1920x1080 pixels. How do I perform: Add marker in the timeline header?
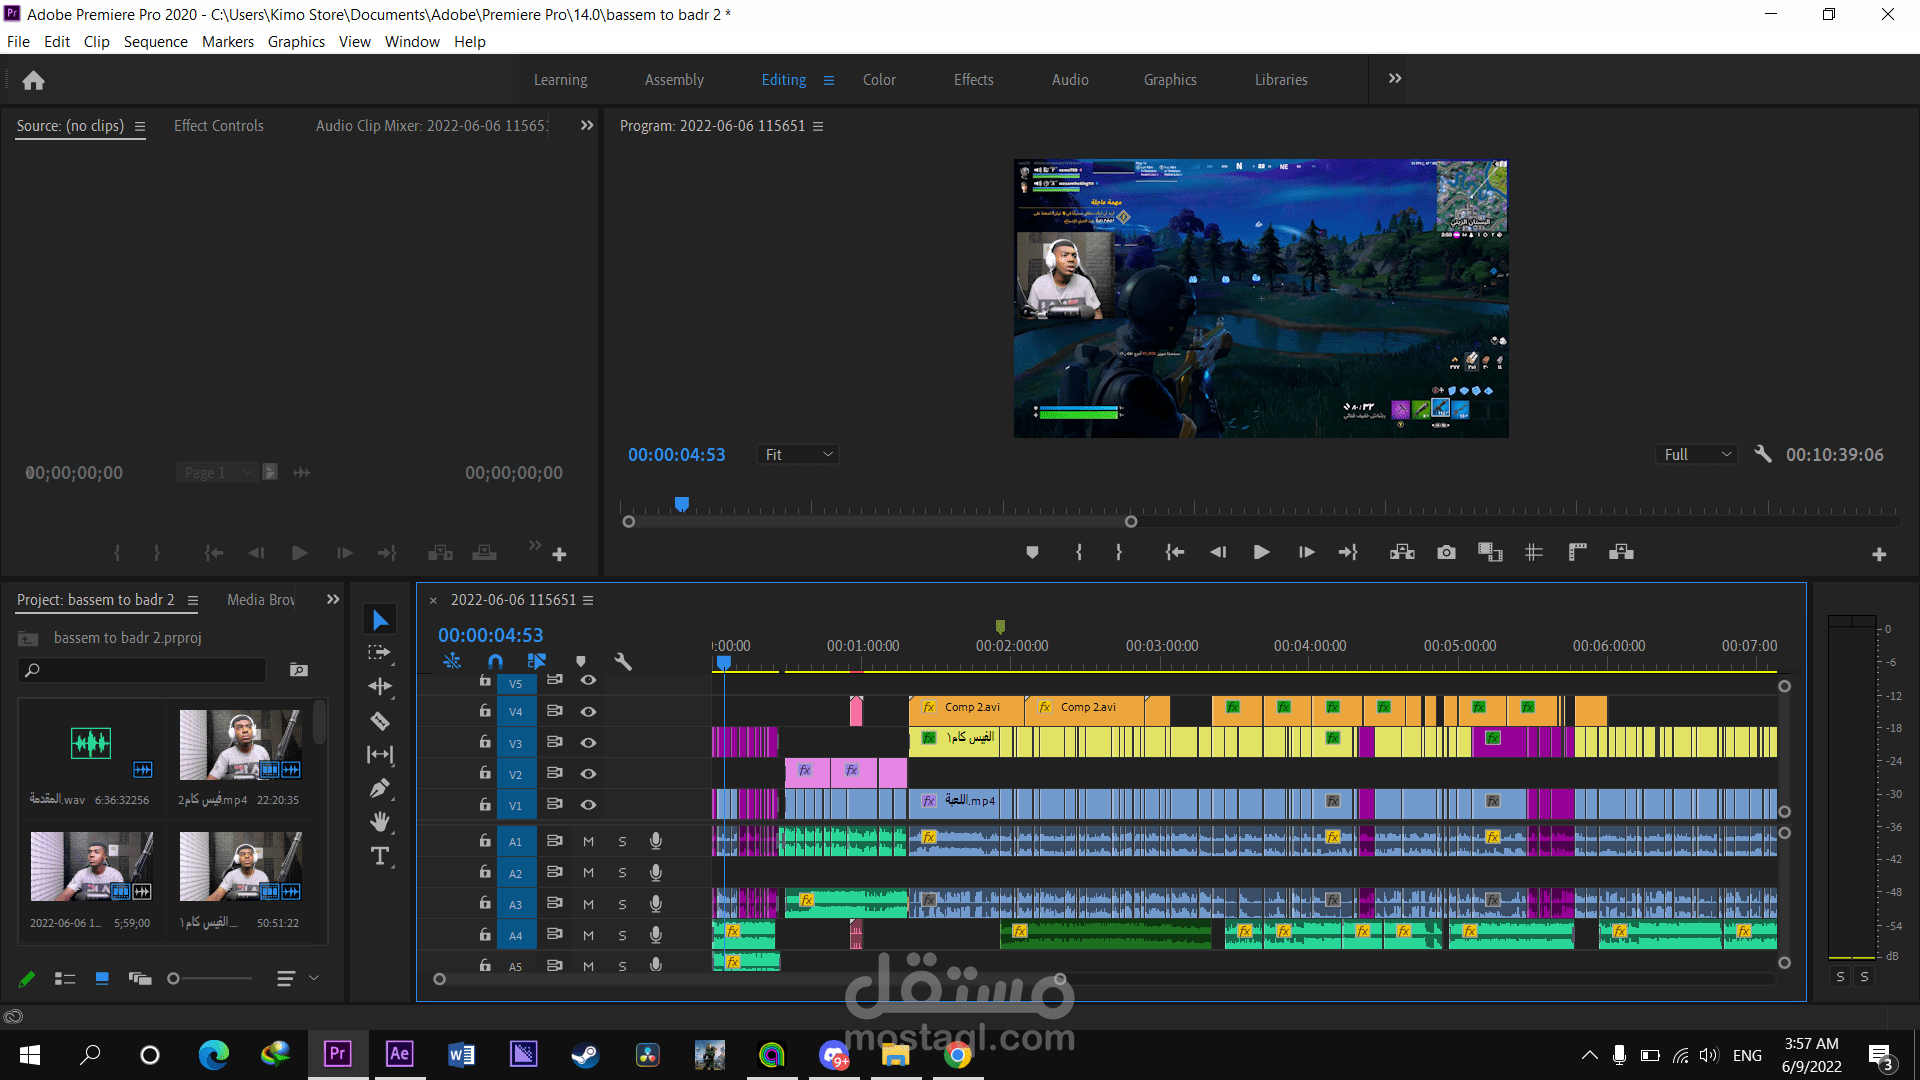pos(581,661)
